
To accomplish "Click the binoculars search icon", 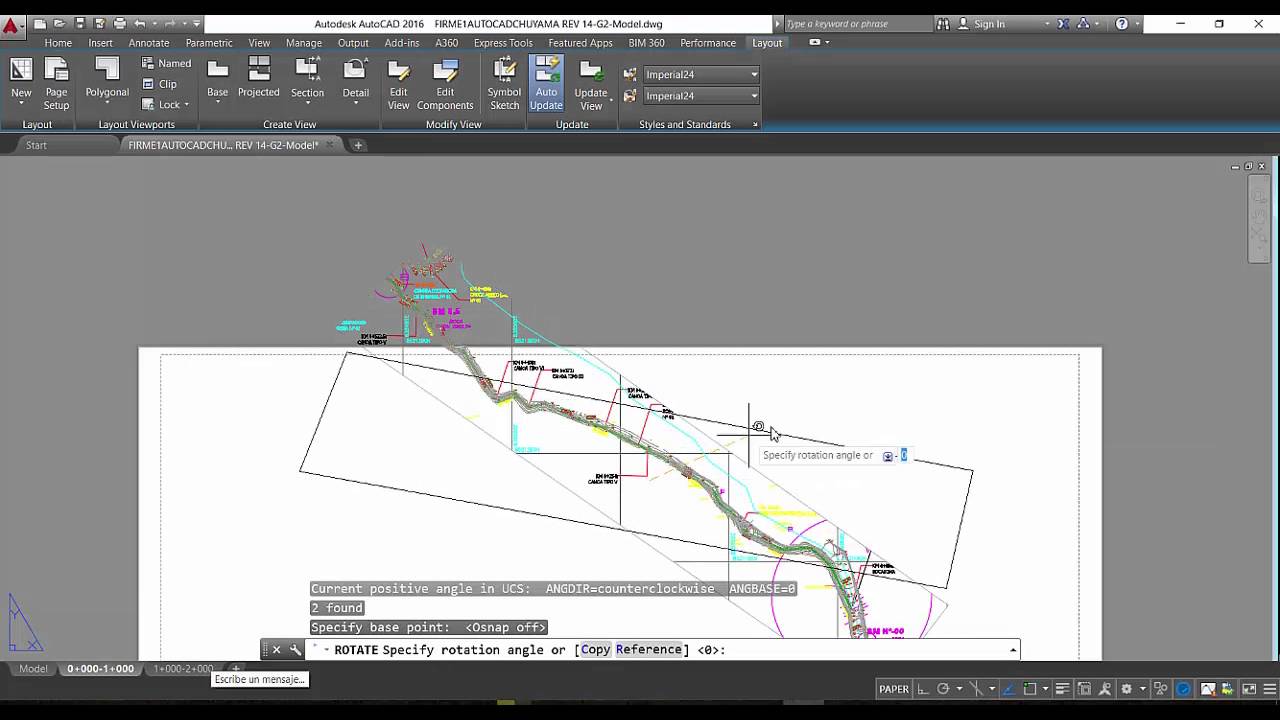I will pyautogui.click(x=944, y=23).
